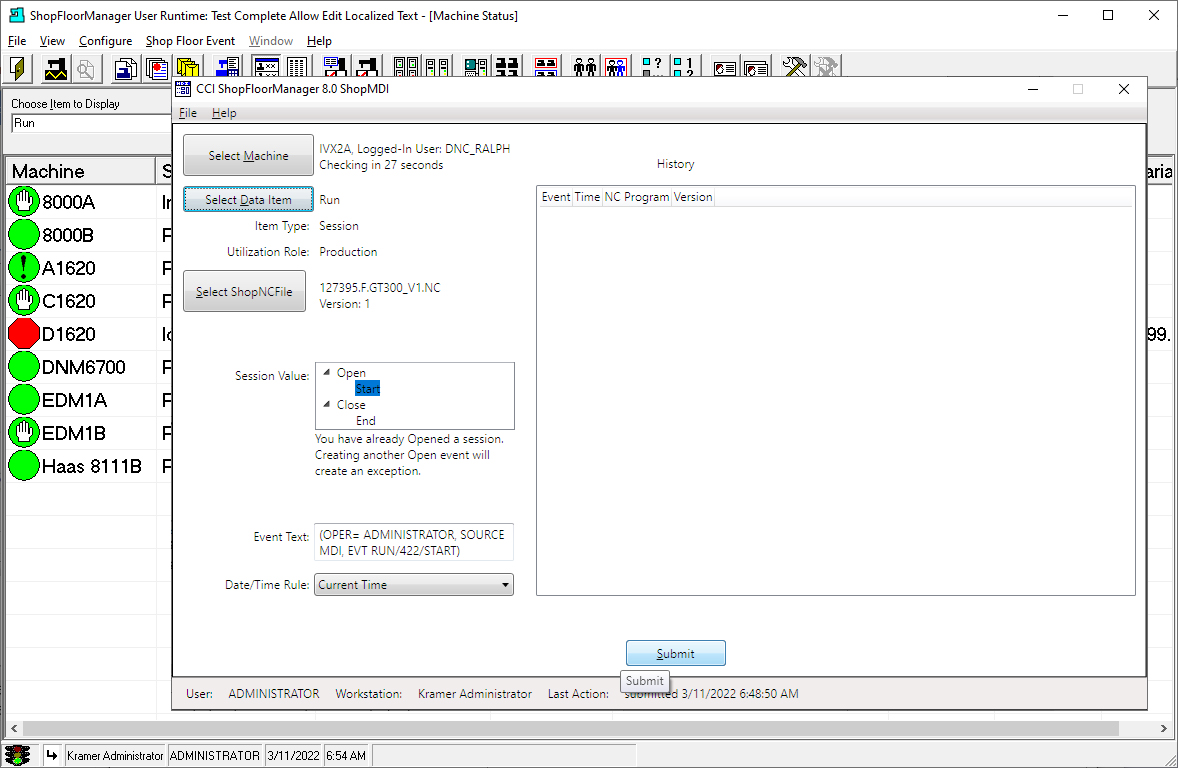This screenshot has width=1178, height=768.
Task: Click the Select Machine button
Action: pos(248,155)
